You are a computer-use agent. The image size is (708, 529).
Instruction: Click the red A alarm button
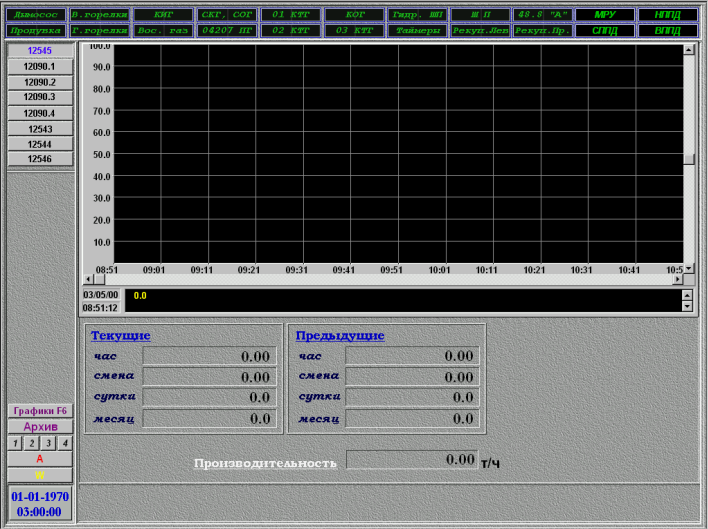40,459
